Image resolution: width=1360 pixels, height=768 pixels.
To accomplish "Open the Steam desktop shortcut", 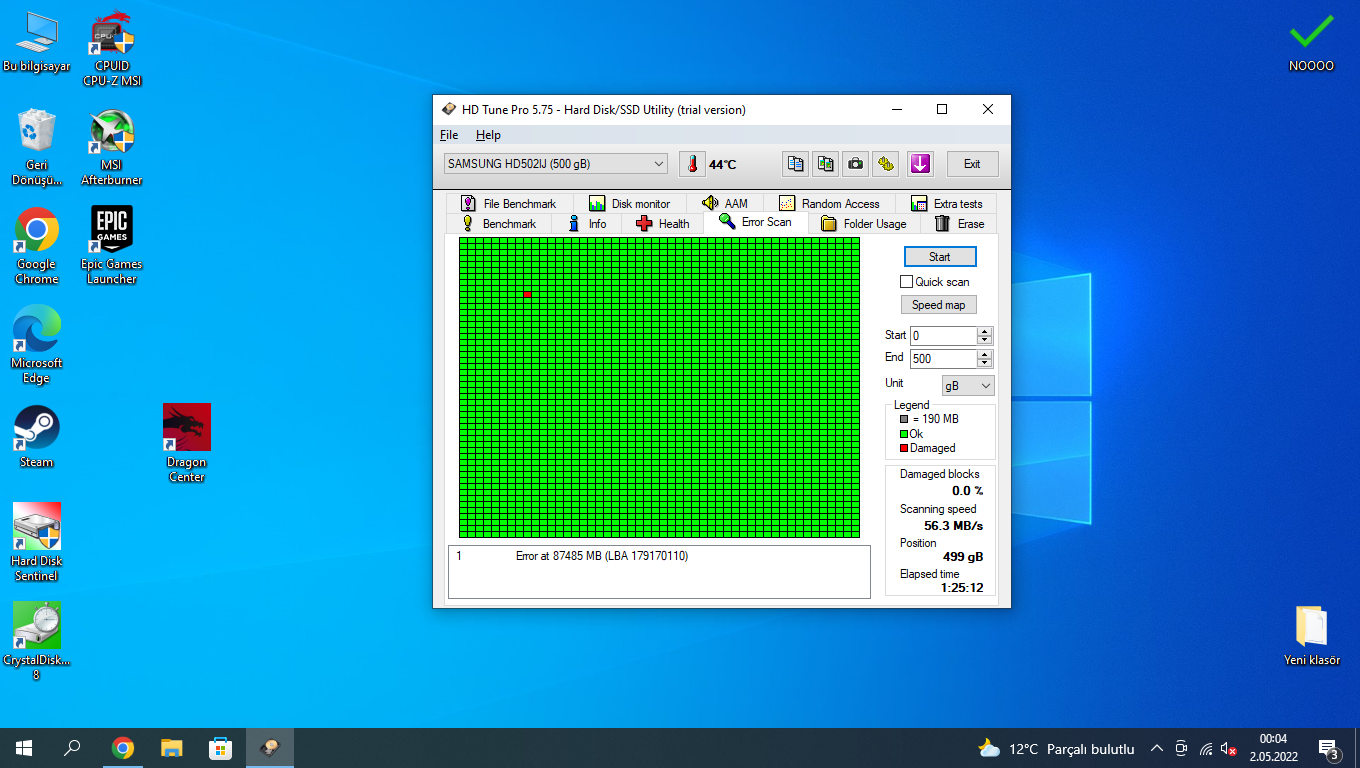I will [x=37, y=437].
